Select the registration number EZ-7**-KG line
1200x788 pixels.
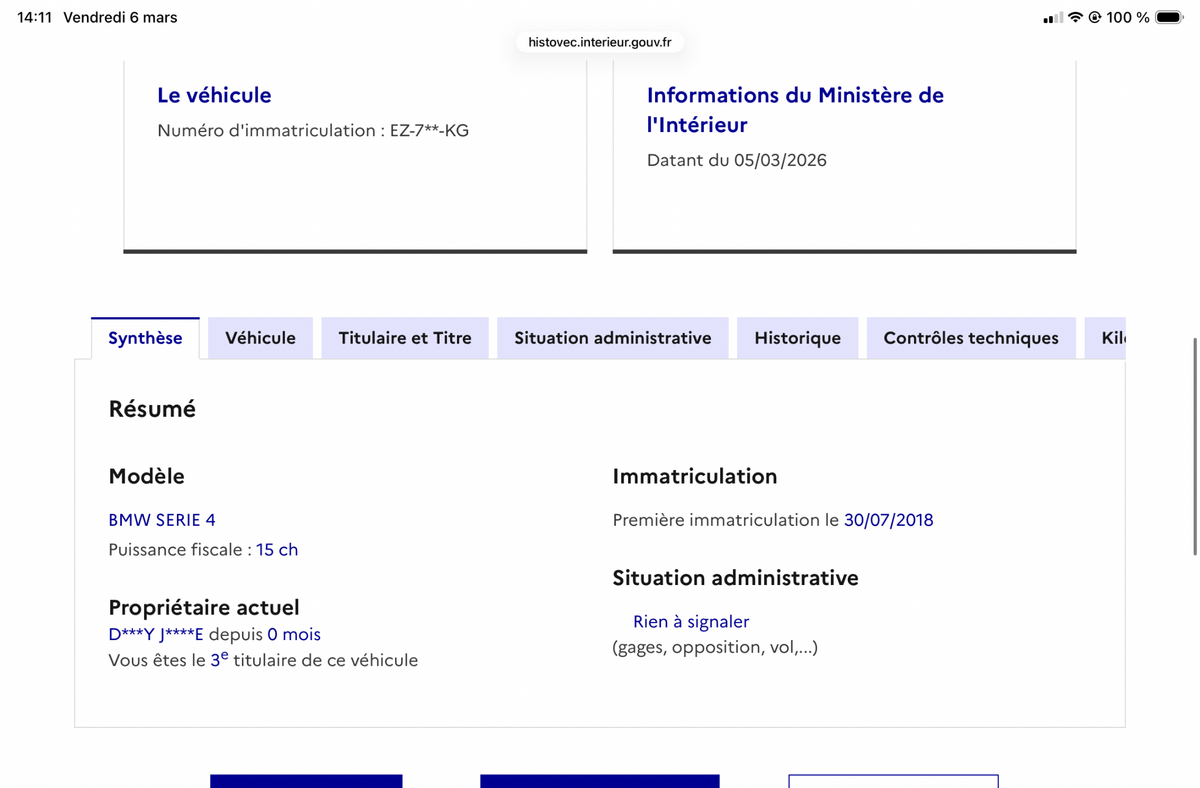[313, 130]
